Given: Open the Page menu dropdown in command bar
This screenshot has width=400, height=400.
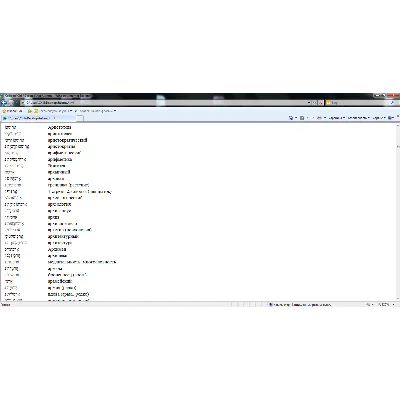Looking at the screenshot, I should [337, 118].
